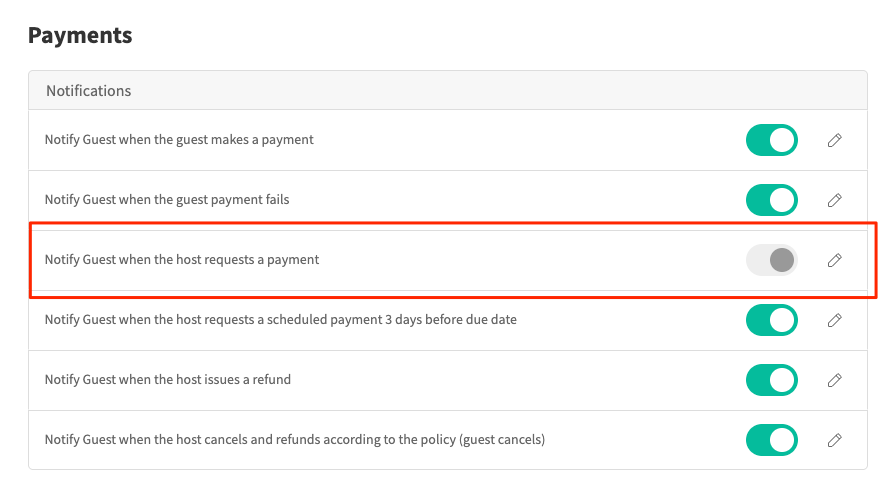Select "Notify Guest when the guest payment fails" row

(167, 200)
